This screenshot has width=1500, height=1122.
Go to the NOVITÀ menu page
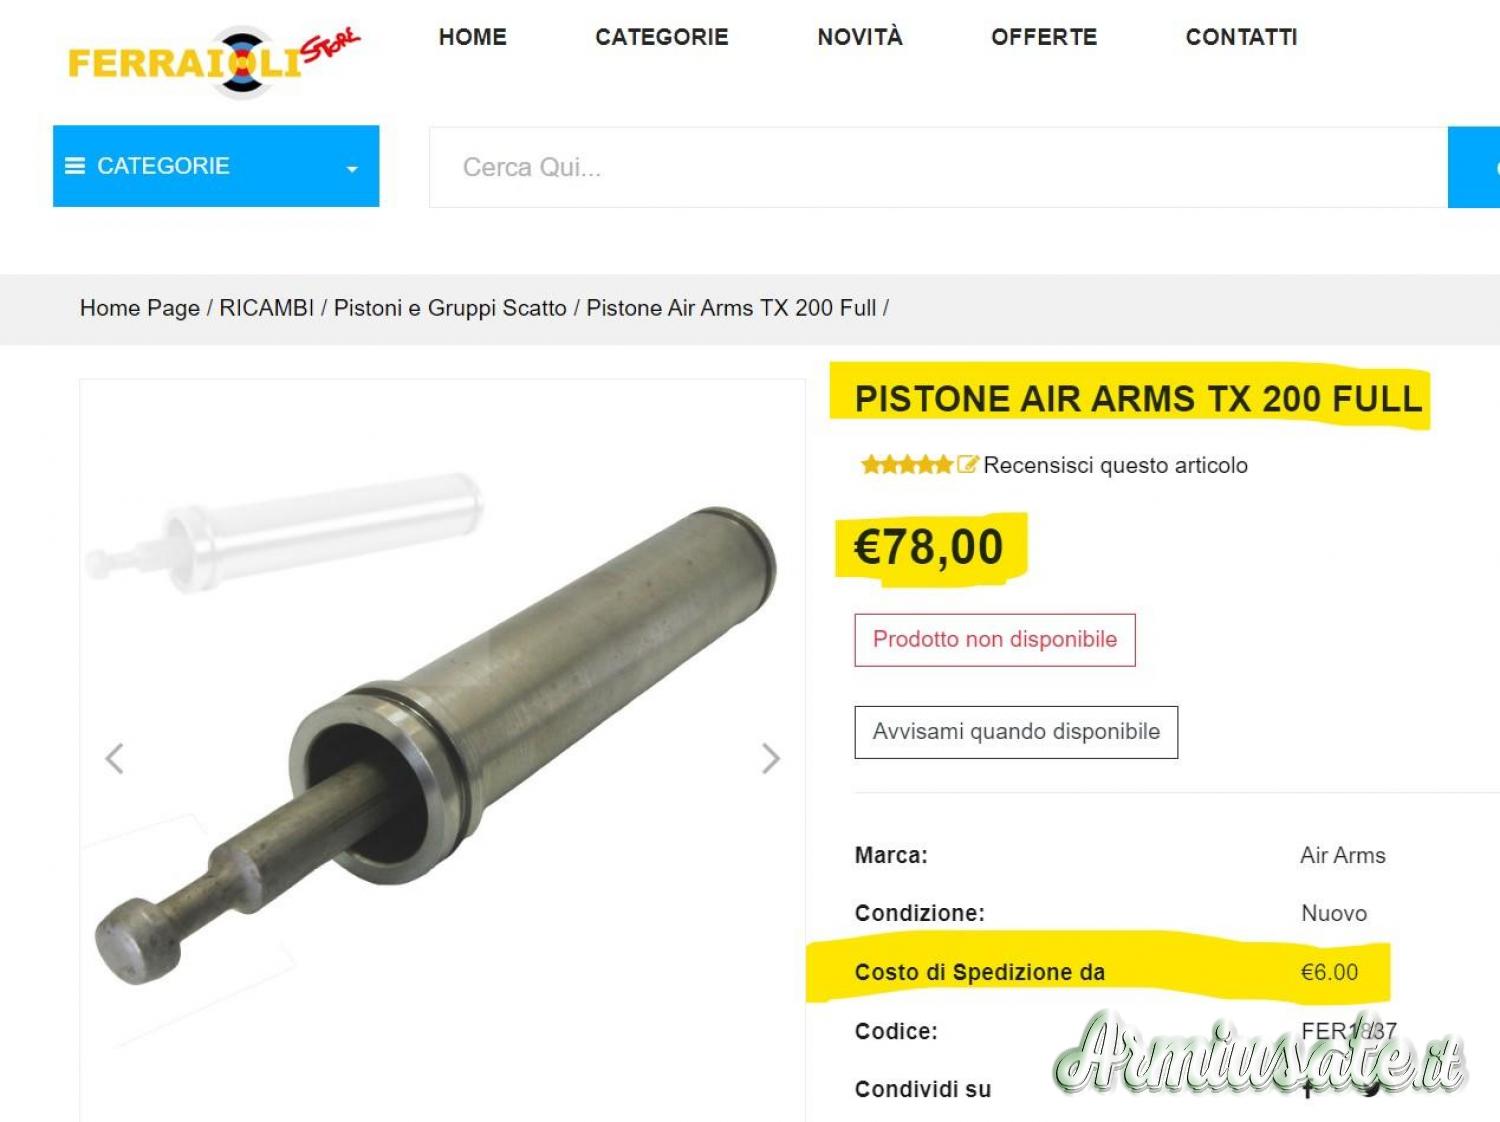coord(860,37)
